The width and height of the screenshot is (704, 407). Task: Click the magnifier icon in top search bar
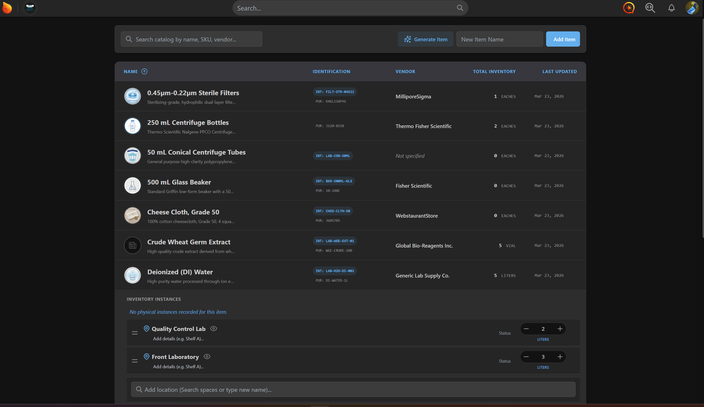point(460,8)
